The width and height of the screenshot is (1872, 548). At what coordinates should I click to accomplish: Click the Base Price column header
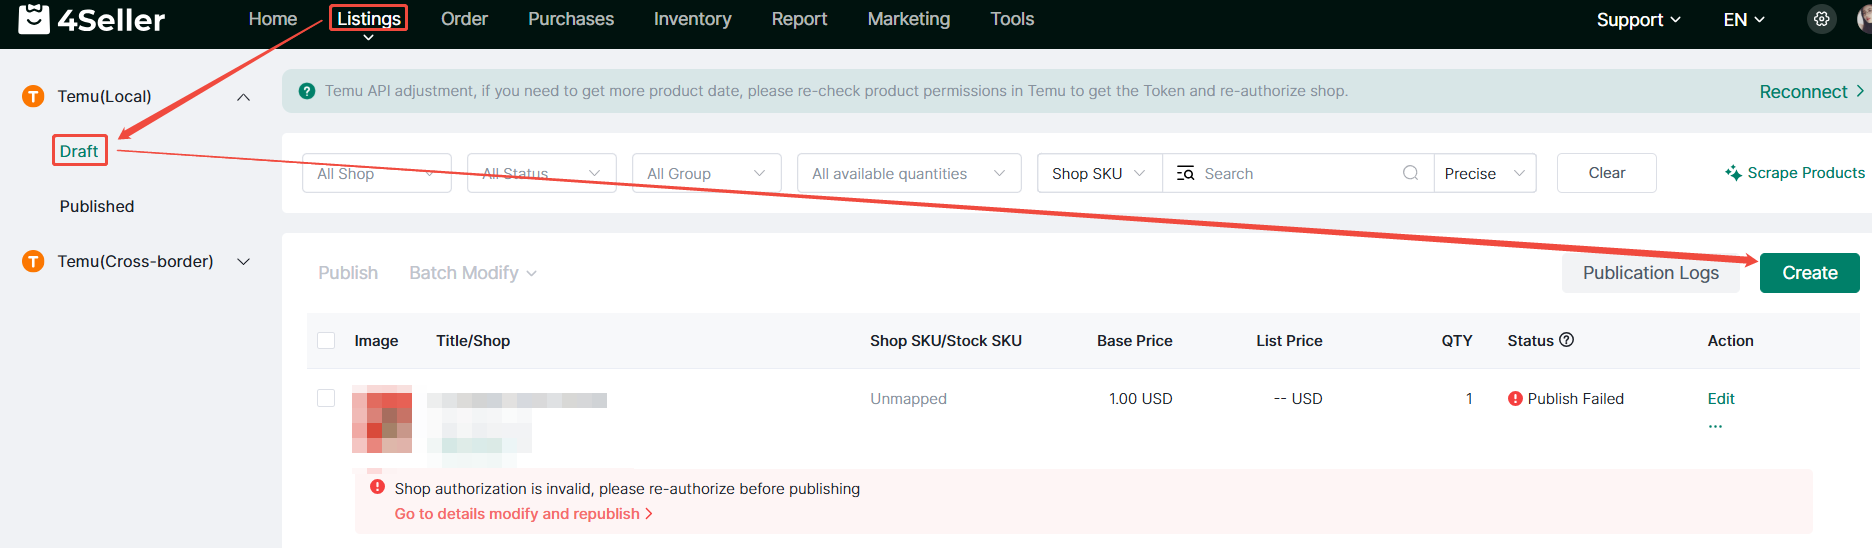coord(1134,340)
